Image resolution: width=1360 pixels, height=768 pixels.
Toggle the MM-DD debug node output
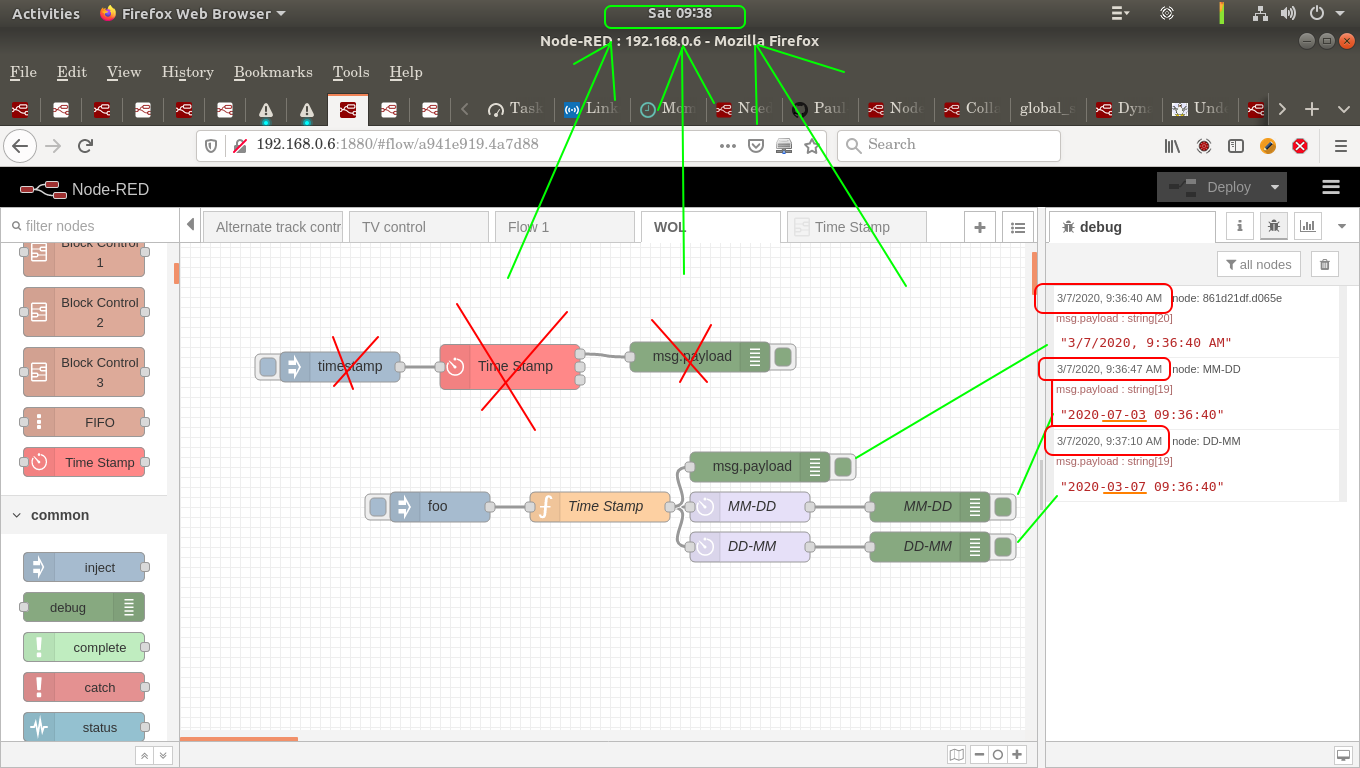coord(1003,507)
